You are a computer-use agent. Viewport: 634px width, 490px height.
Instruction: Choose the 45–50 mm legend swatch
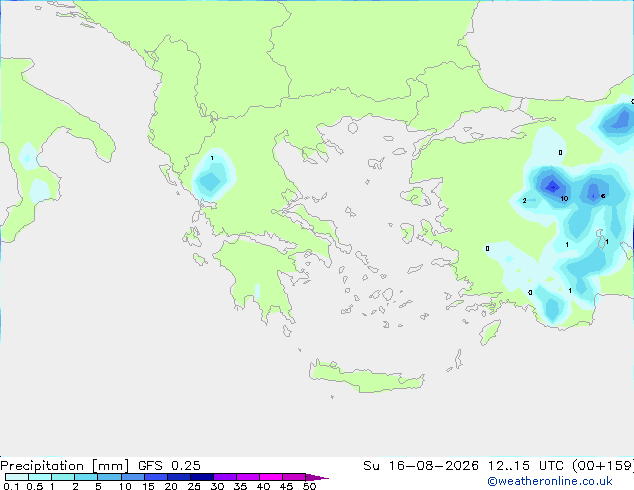click(294, 477)
